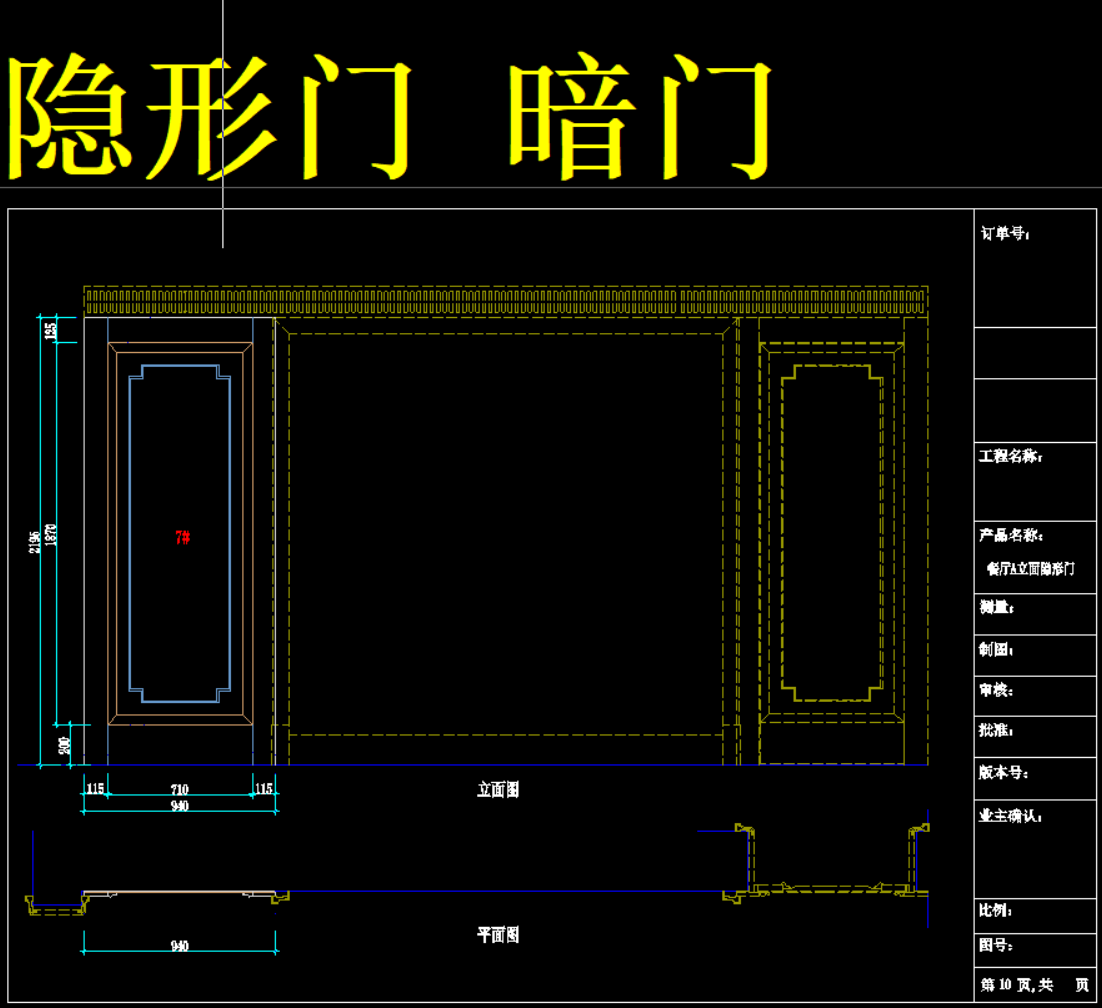Screen dimensions: 1102x1008
Task: Click the 立面图 elevation view label
Action: pyautogui.click(x=497, y=790)
